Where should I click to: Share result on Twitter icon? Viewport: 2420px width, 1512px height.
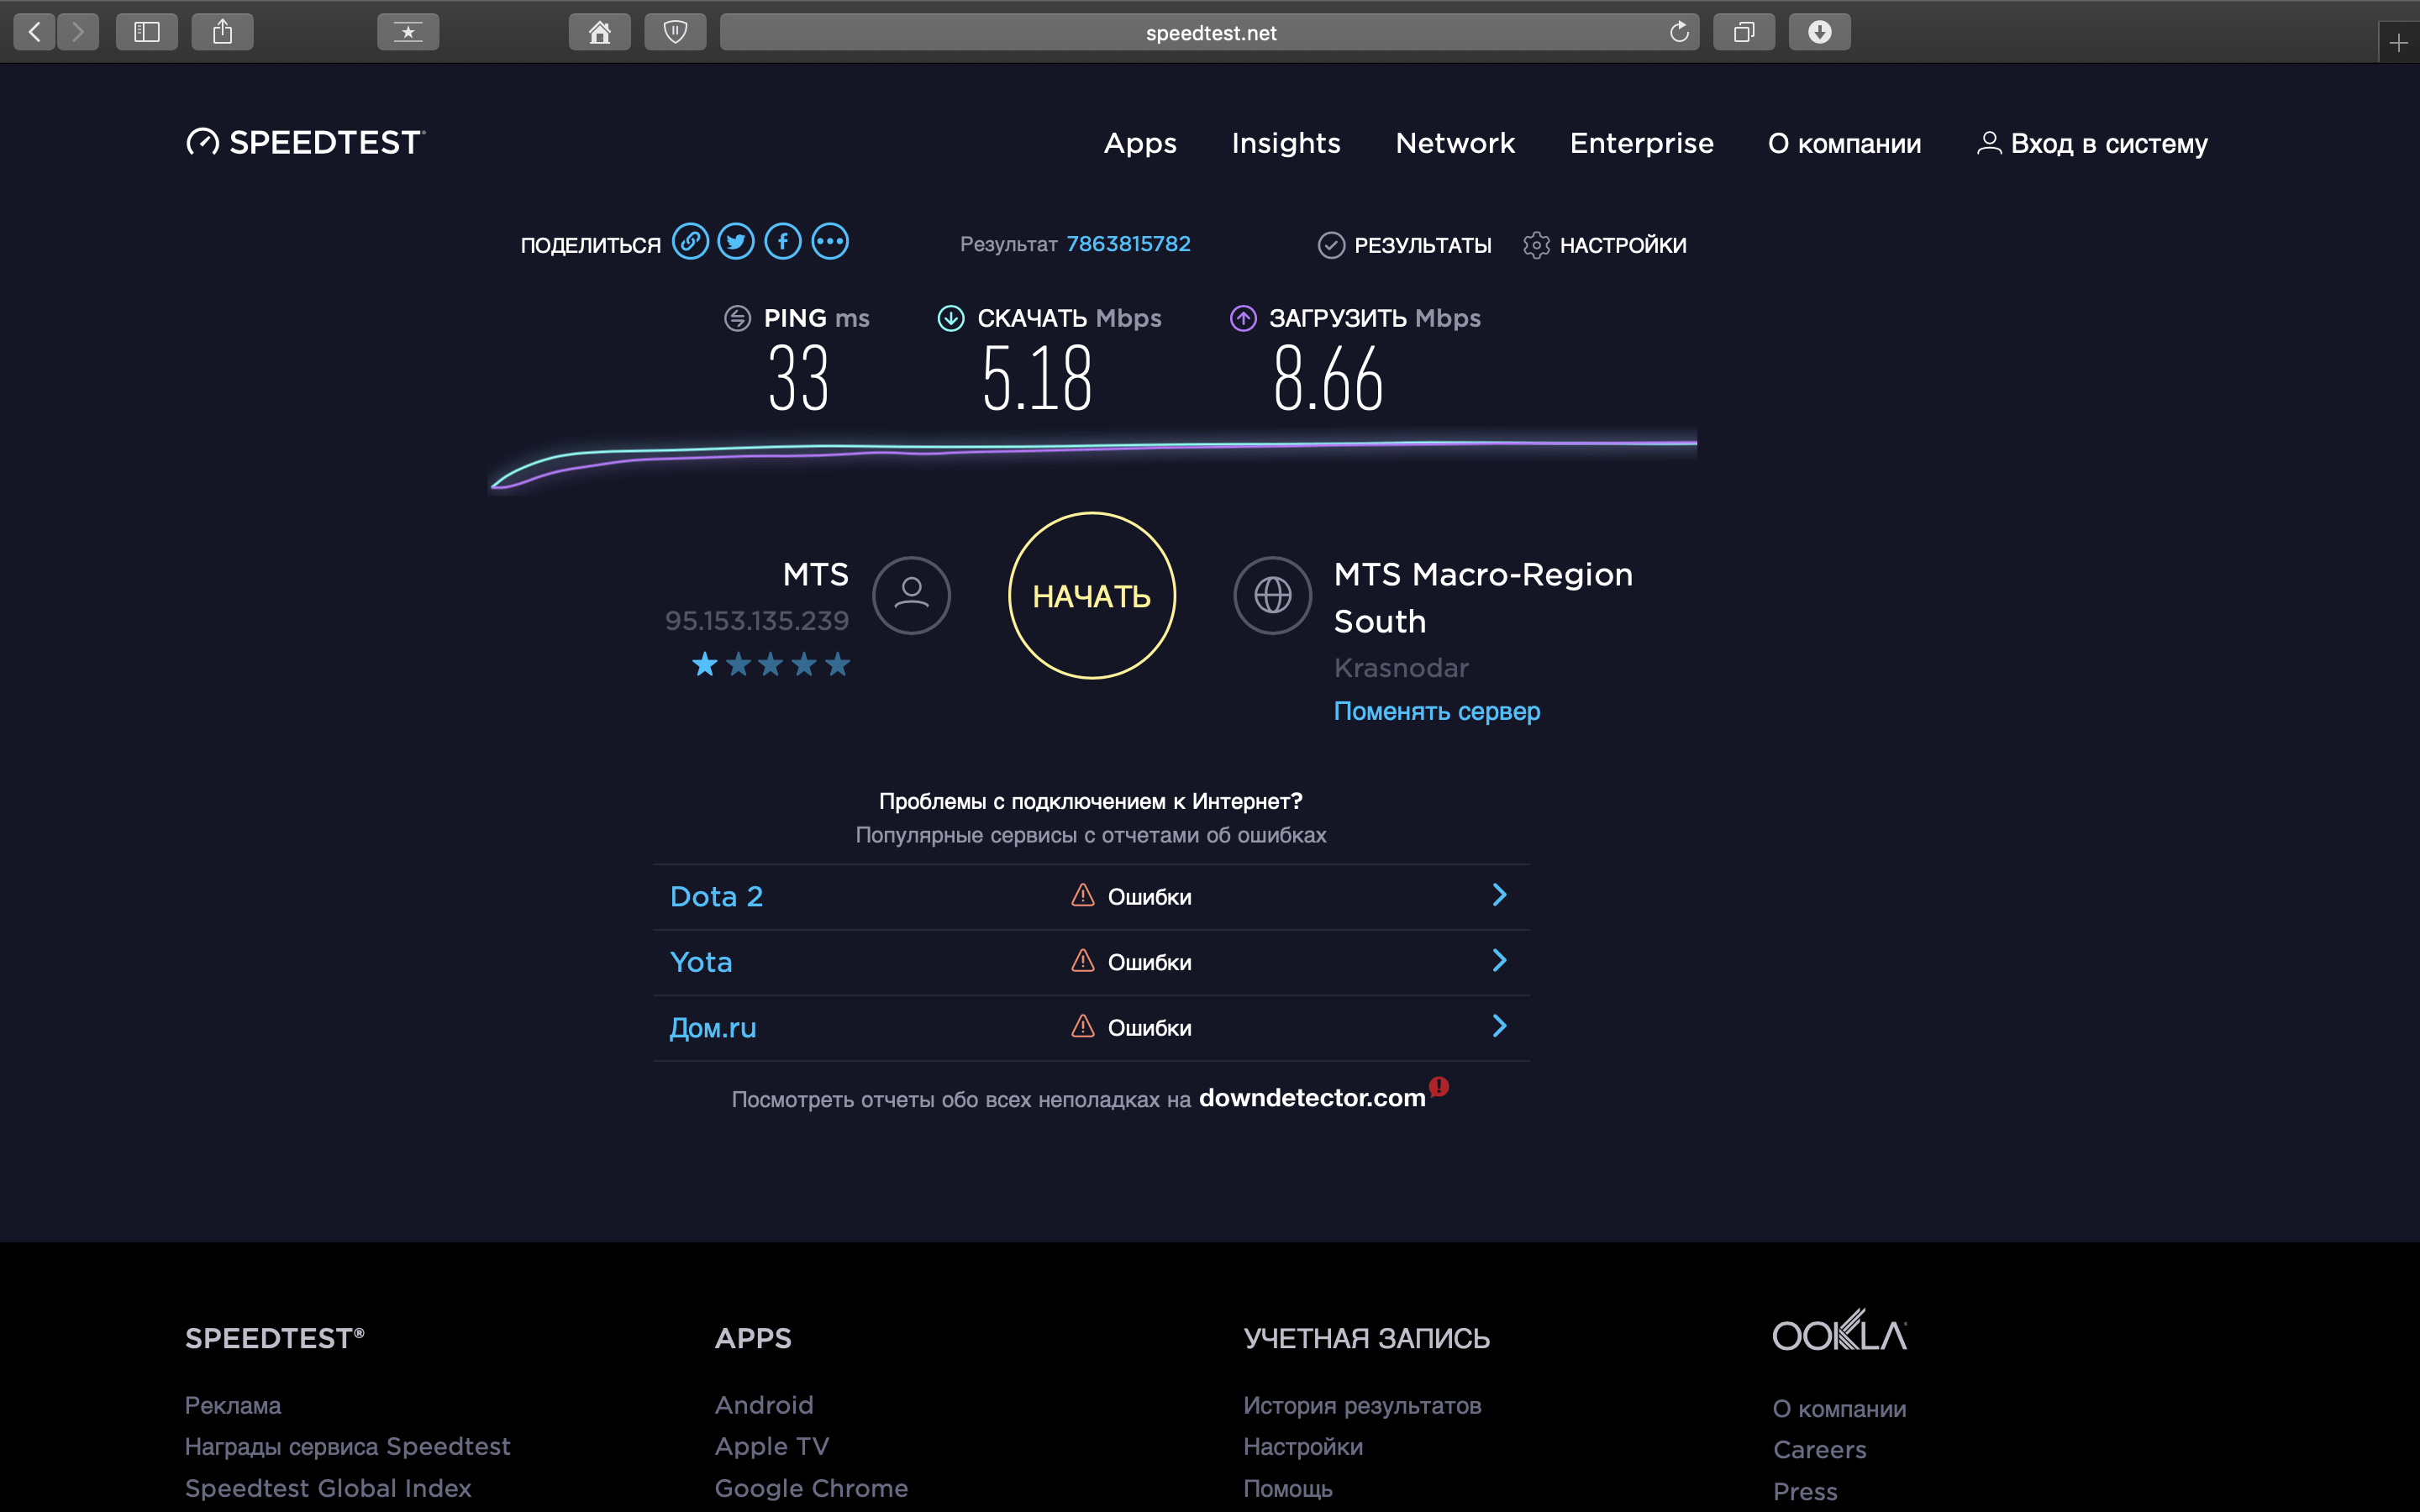tap(736, 242)
